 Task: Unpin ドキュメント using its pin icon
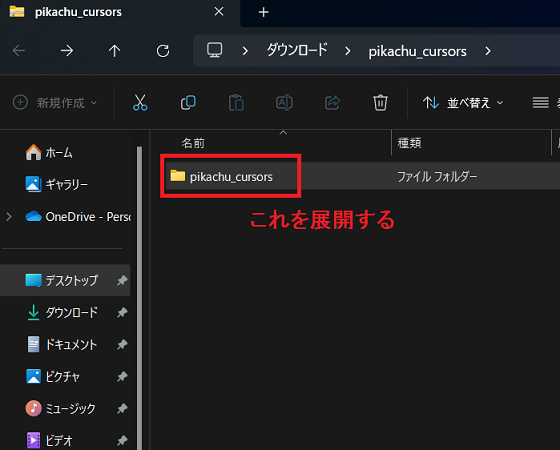click(122, 345)
